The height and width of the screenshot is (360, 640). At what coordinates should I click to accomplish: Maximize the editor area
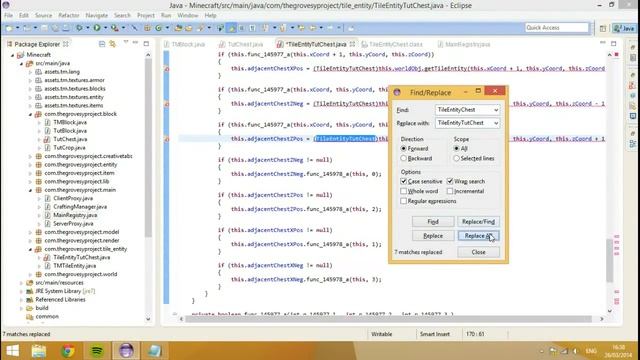coord(613,43)
